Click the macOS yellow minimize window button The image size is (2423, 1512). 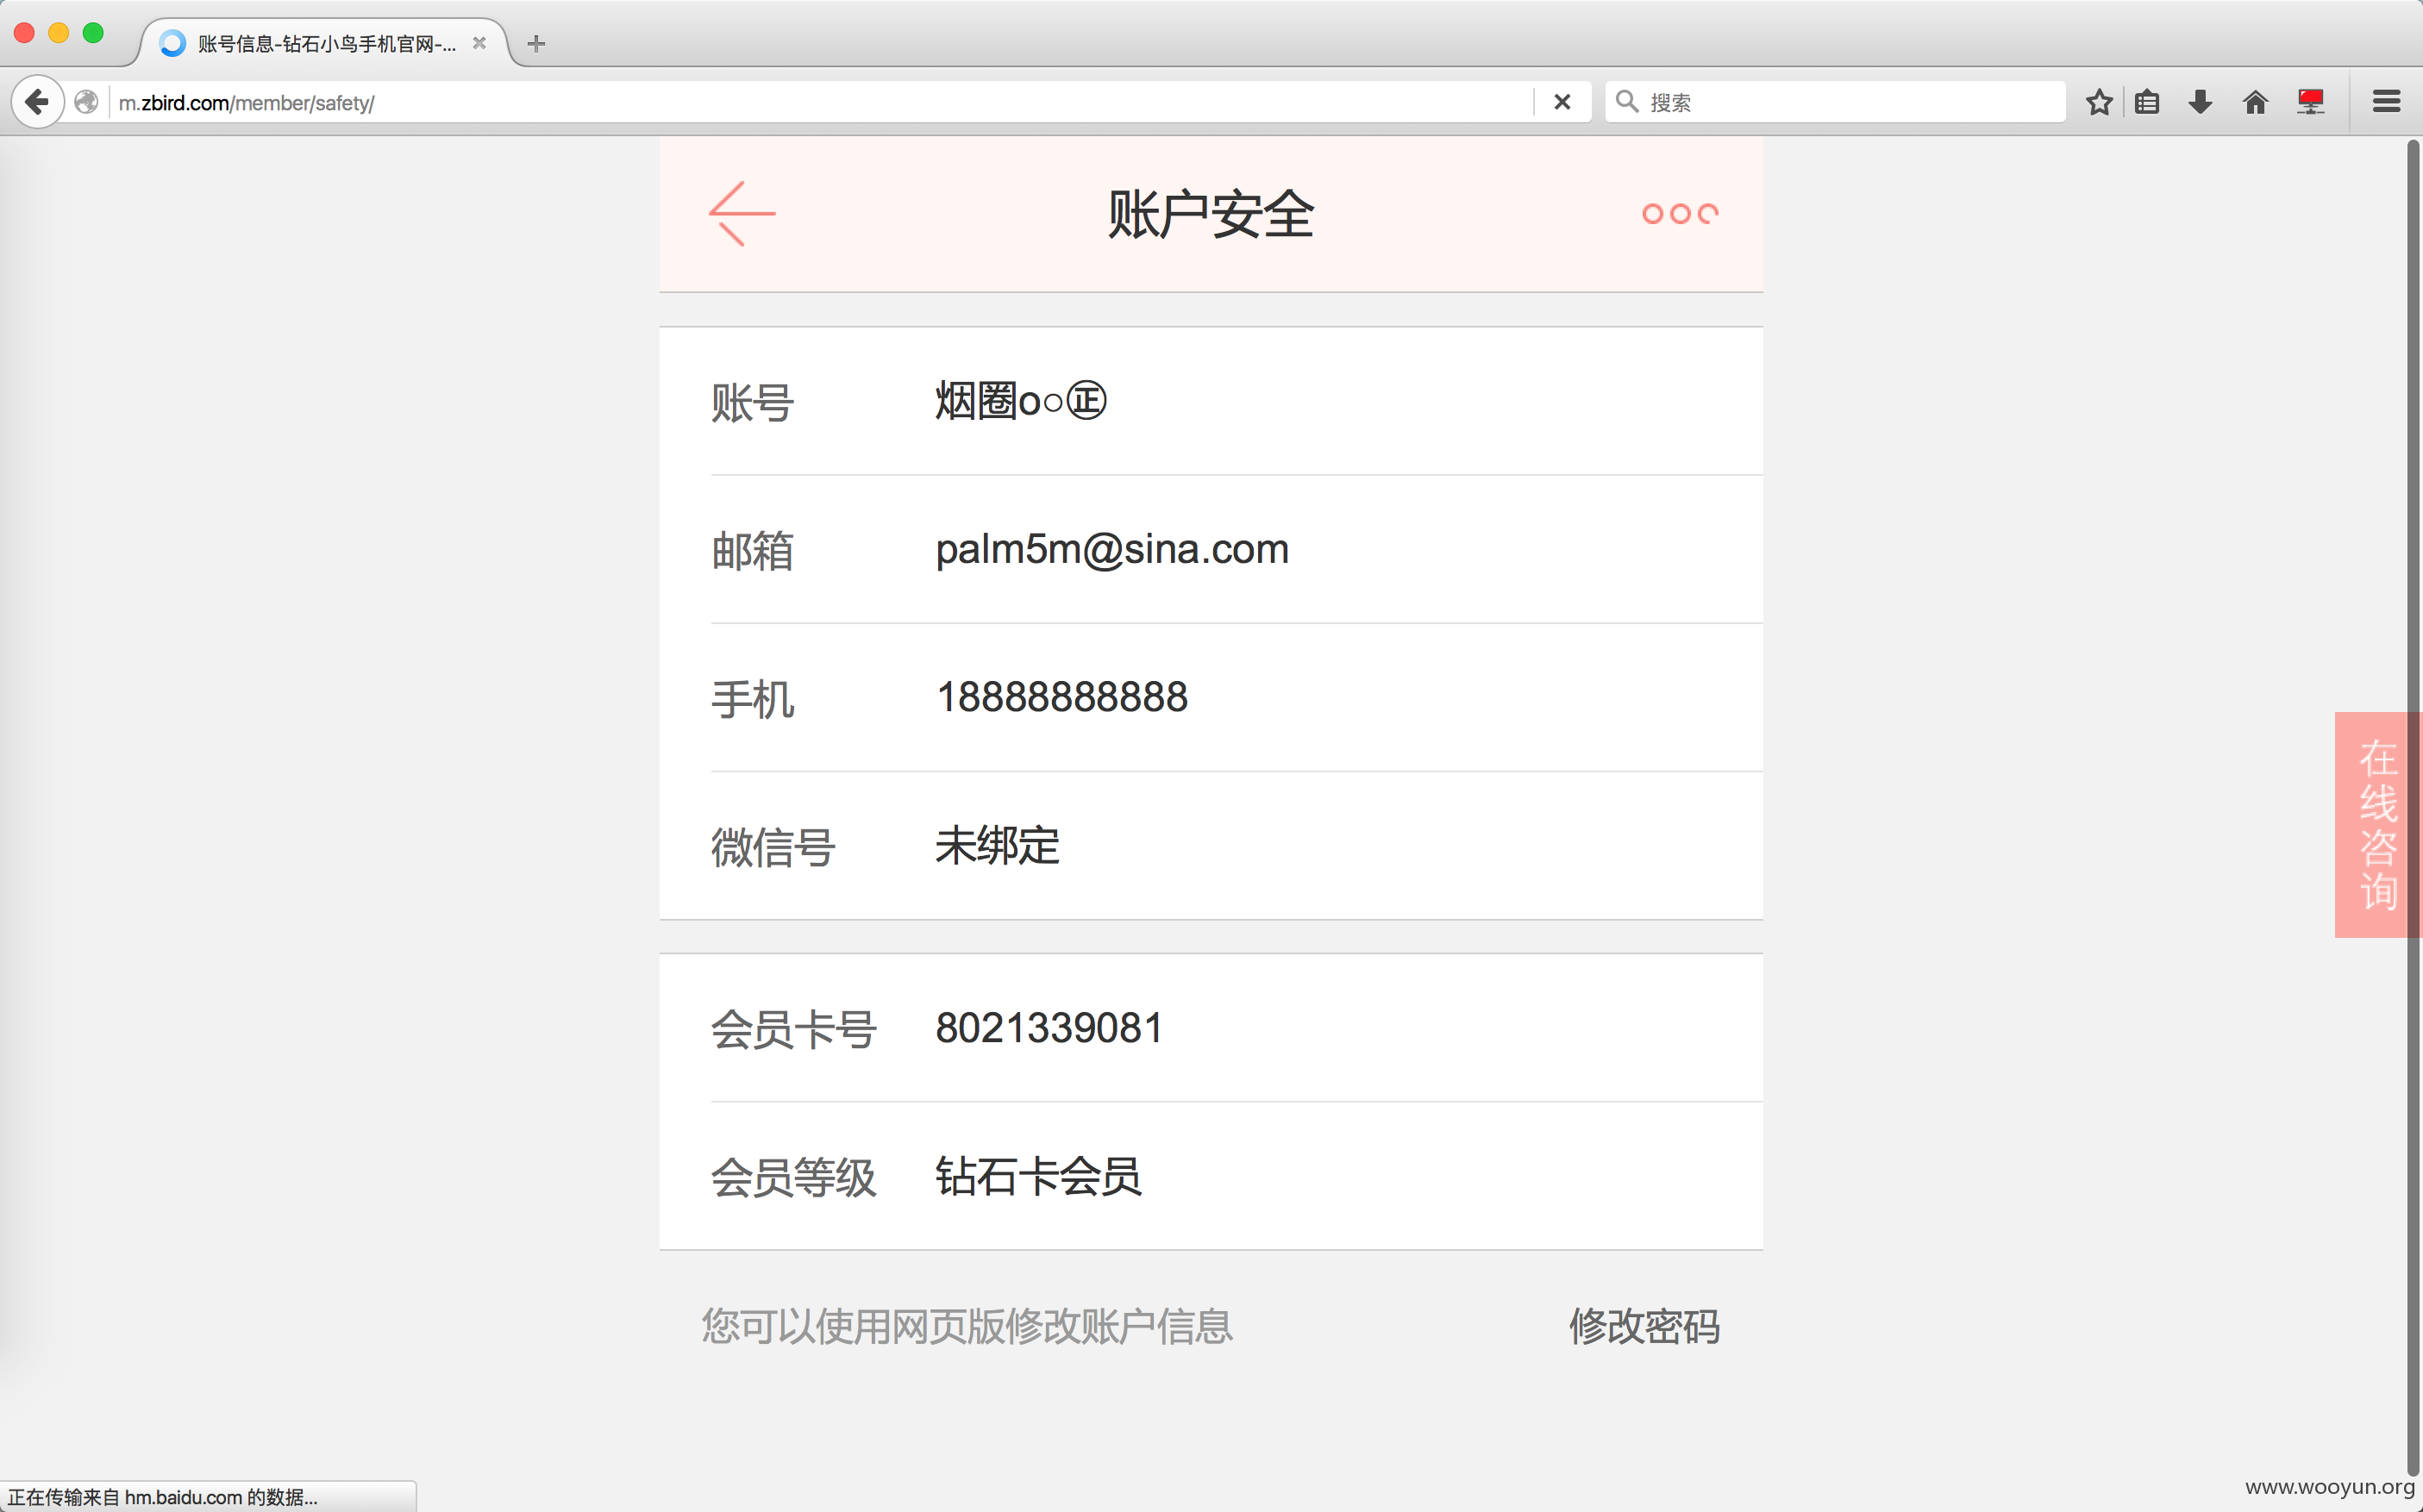coord(58,33)
